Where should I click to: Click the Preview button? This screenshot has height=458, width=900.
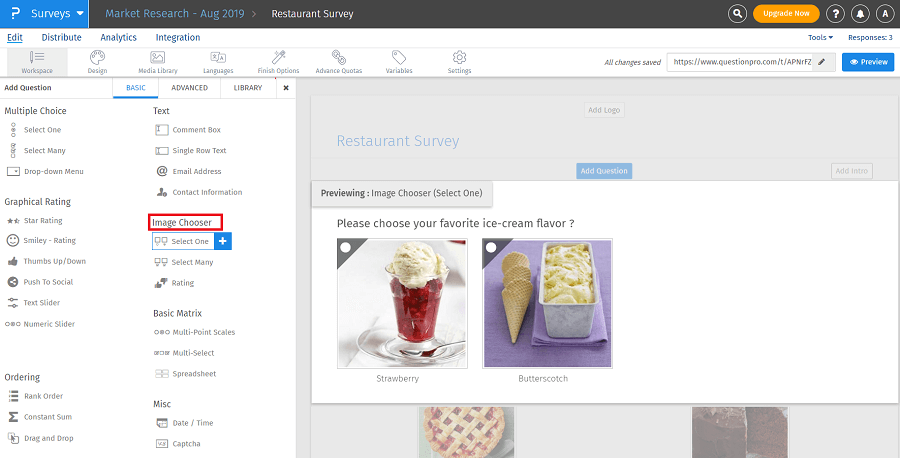click(867, 62)
